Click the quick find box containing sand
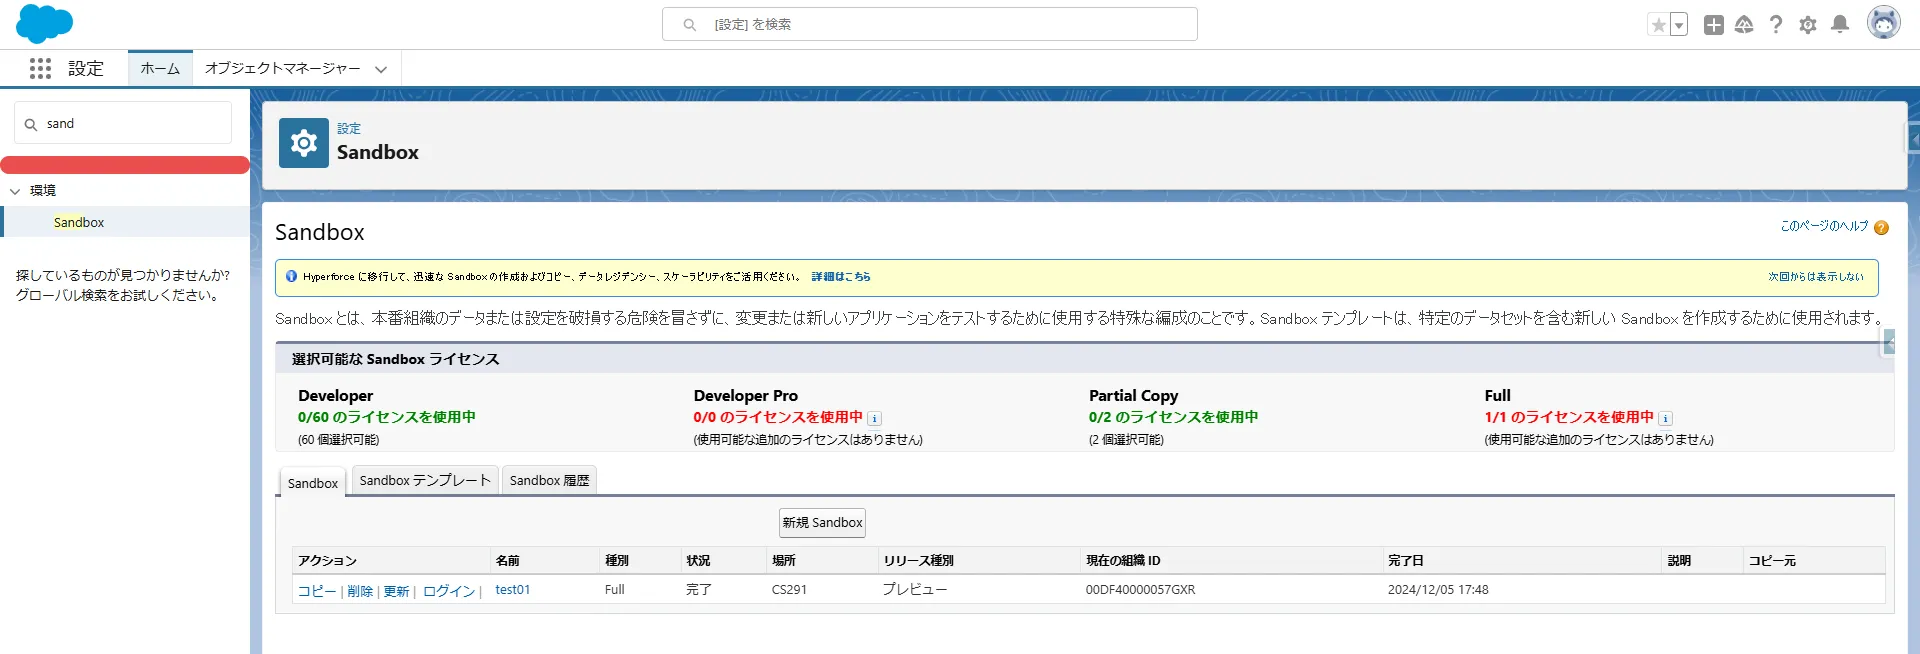1920x654 pixels. pyautogui.click(x=123, y=123)
